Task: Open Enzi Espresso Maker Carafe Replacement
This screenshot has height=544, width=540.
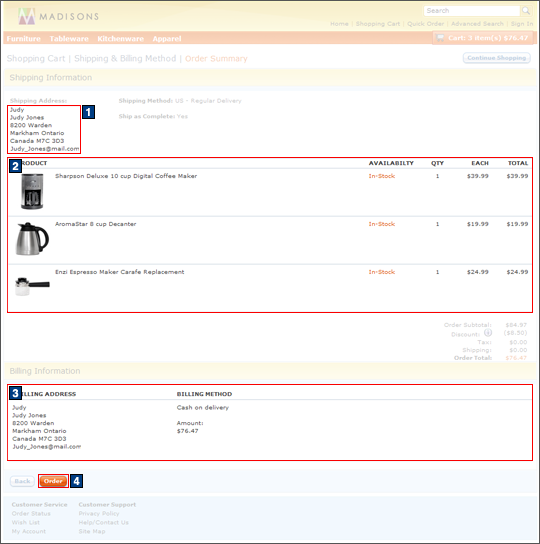Action: [119, 272]
